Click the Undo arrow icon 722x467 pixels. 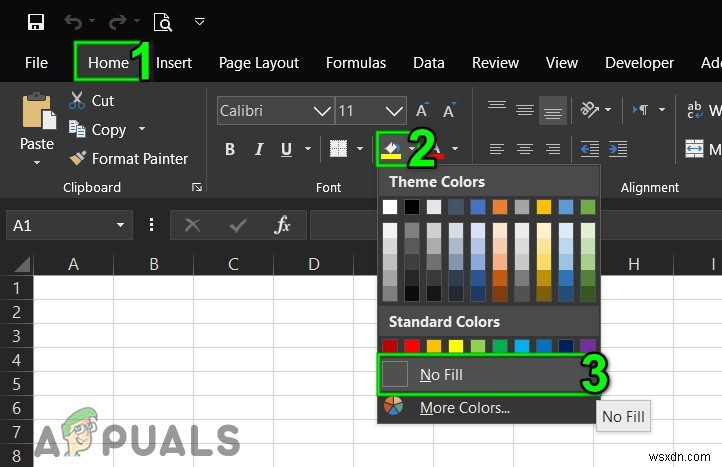73,22
